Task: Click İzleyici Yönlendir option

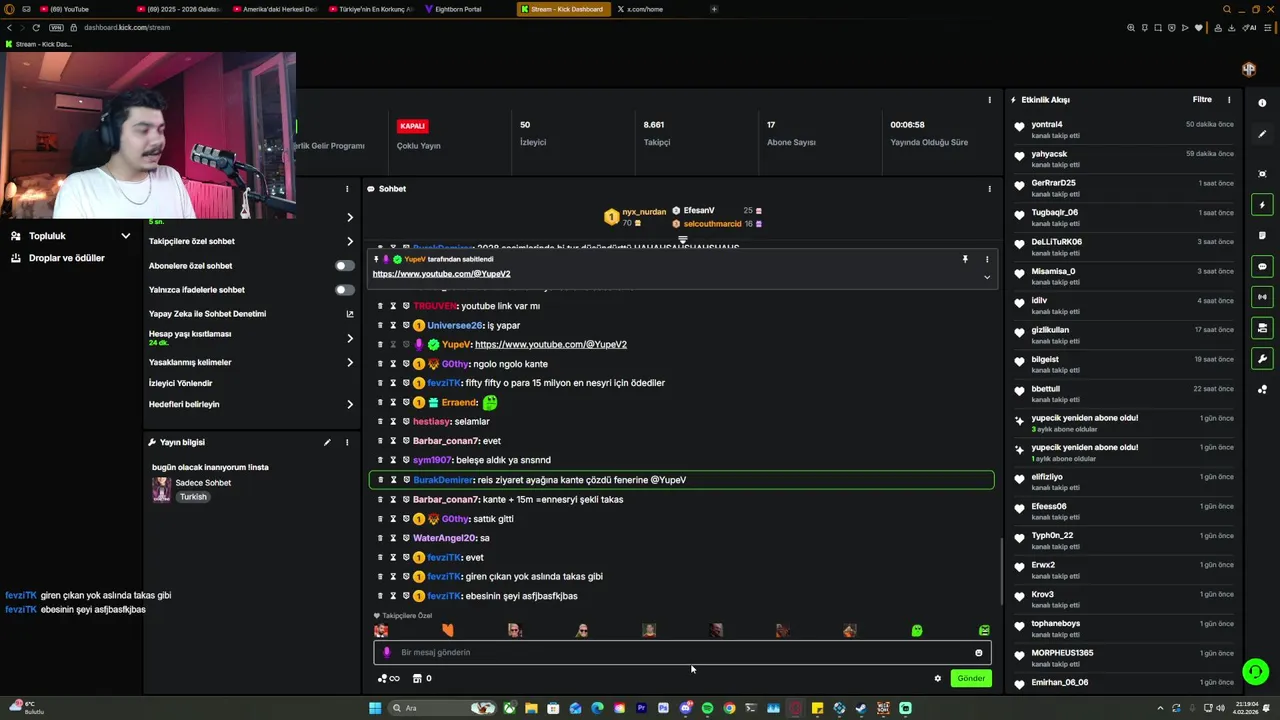Action: coord(180,383)
